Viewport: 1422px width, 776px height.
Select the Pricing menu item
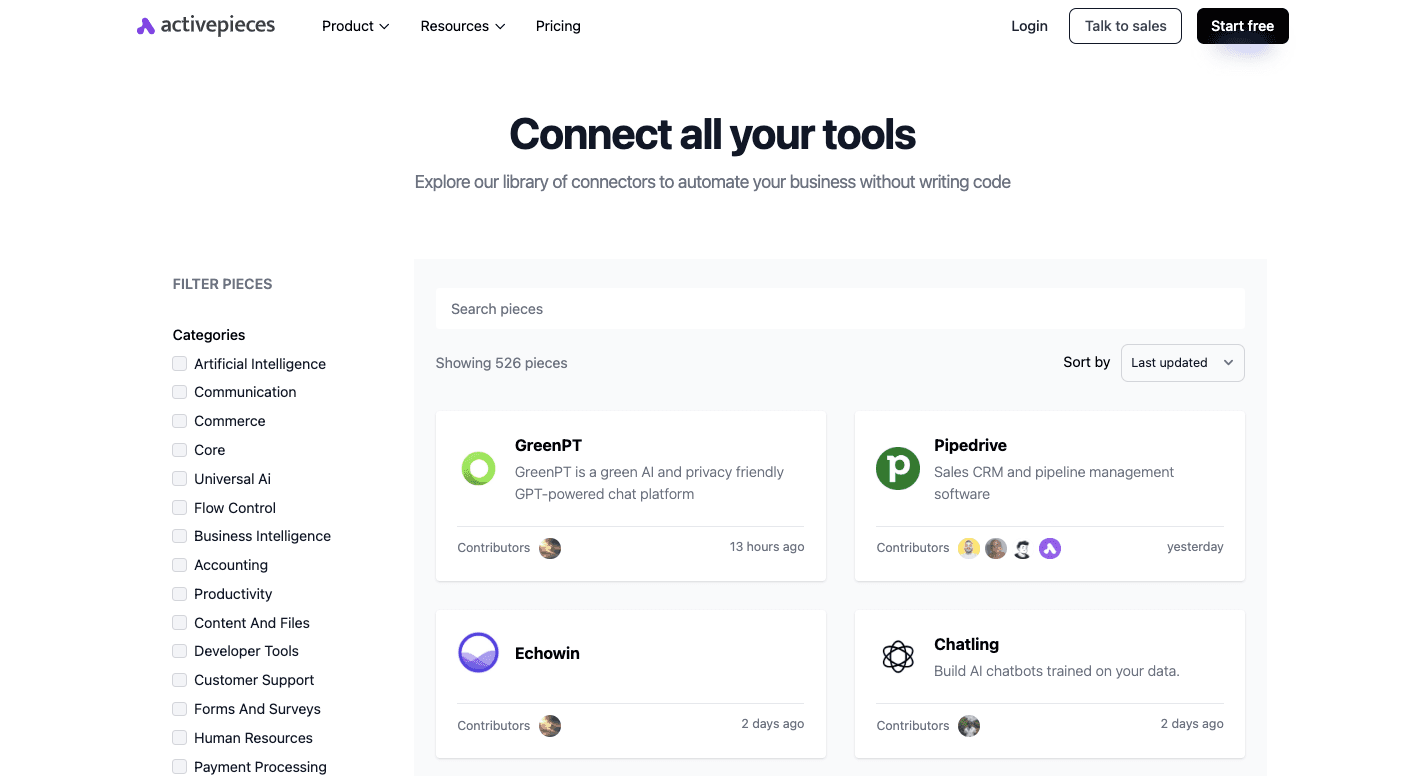click(558, 26)
